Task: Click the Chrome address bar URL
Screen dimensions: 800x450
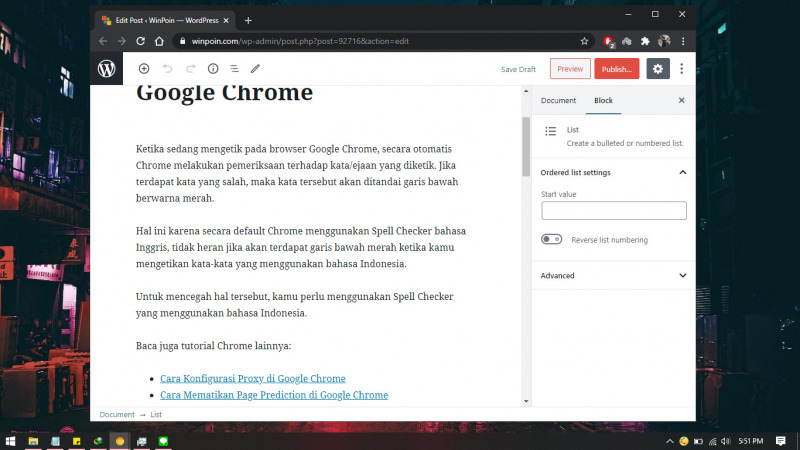Action: (300, 41)
